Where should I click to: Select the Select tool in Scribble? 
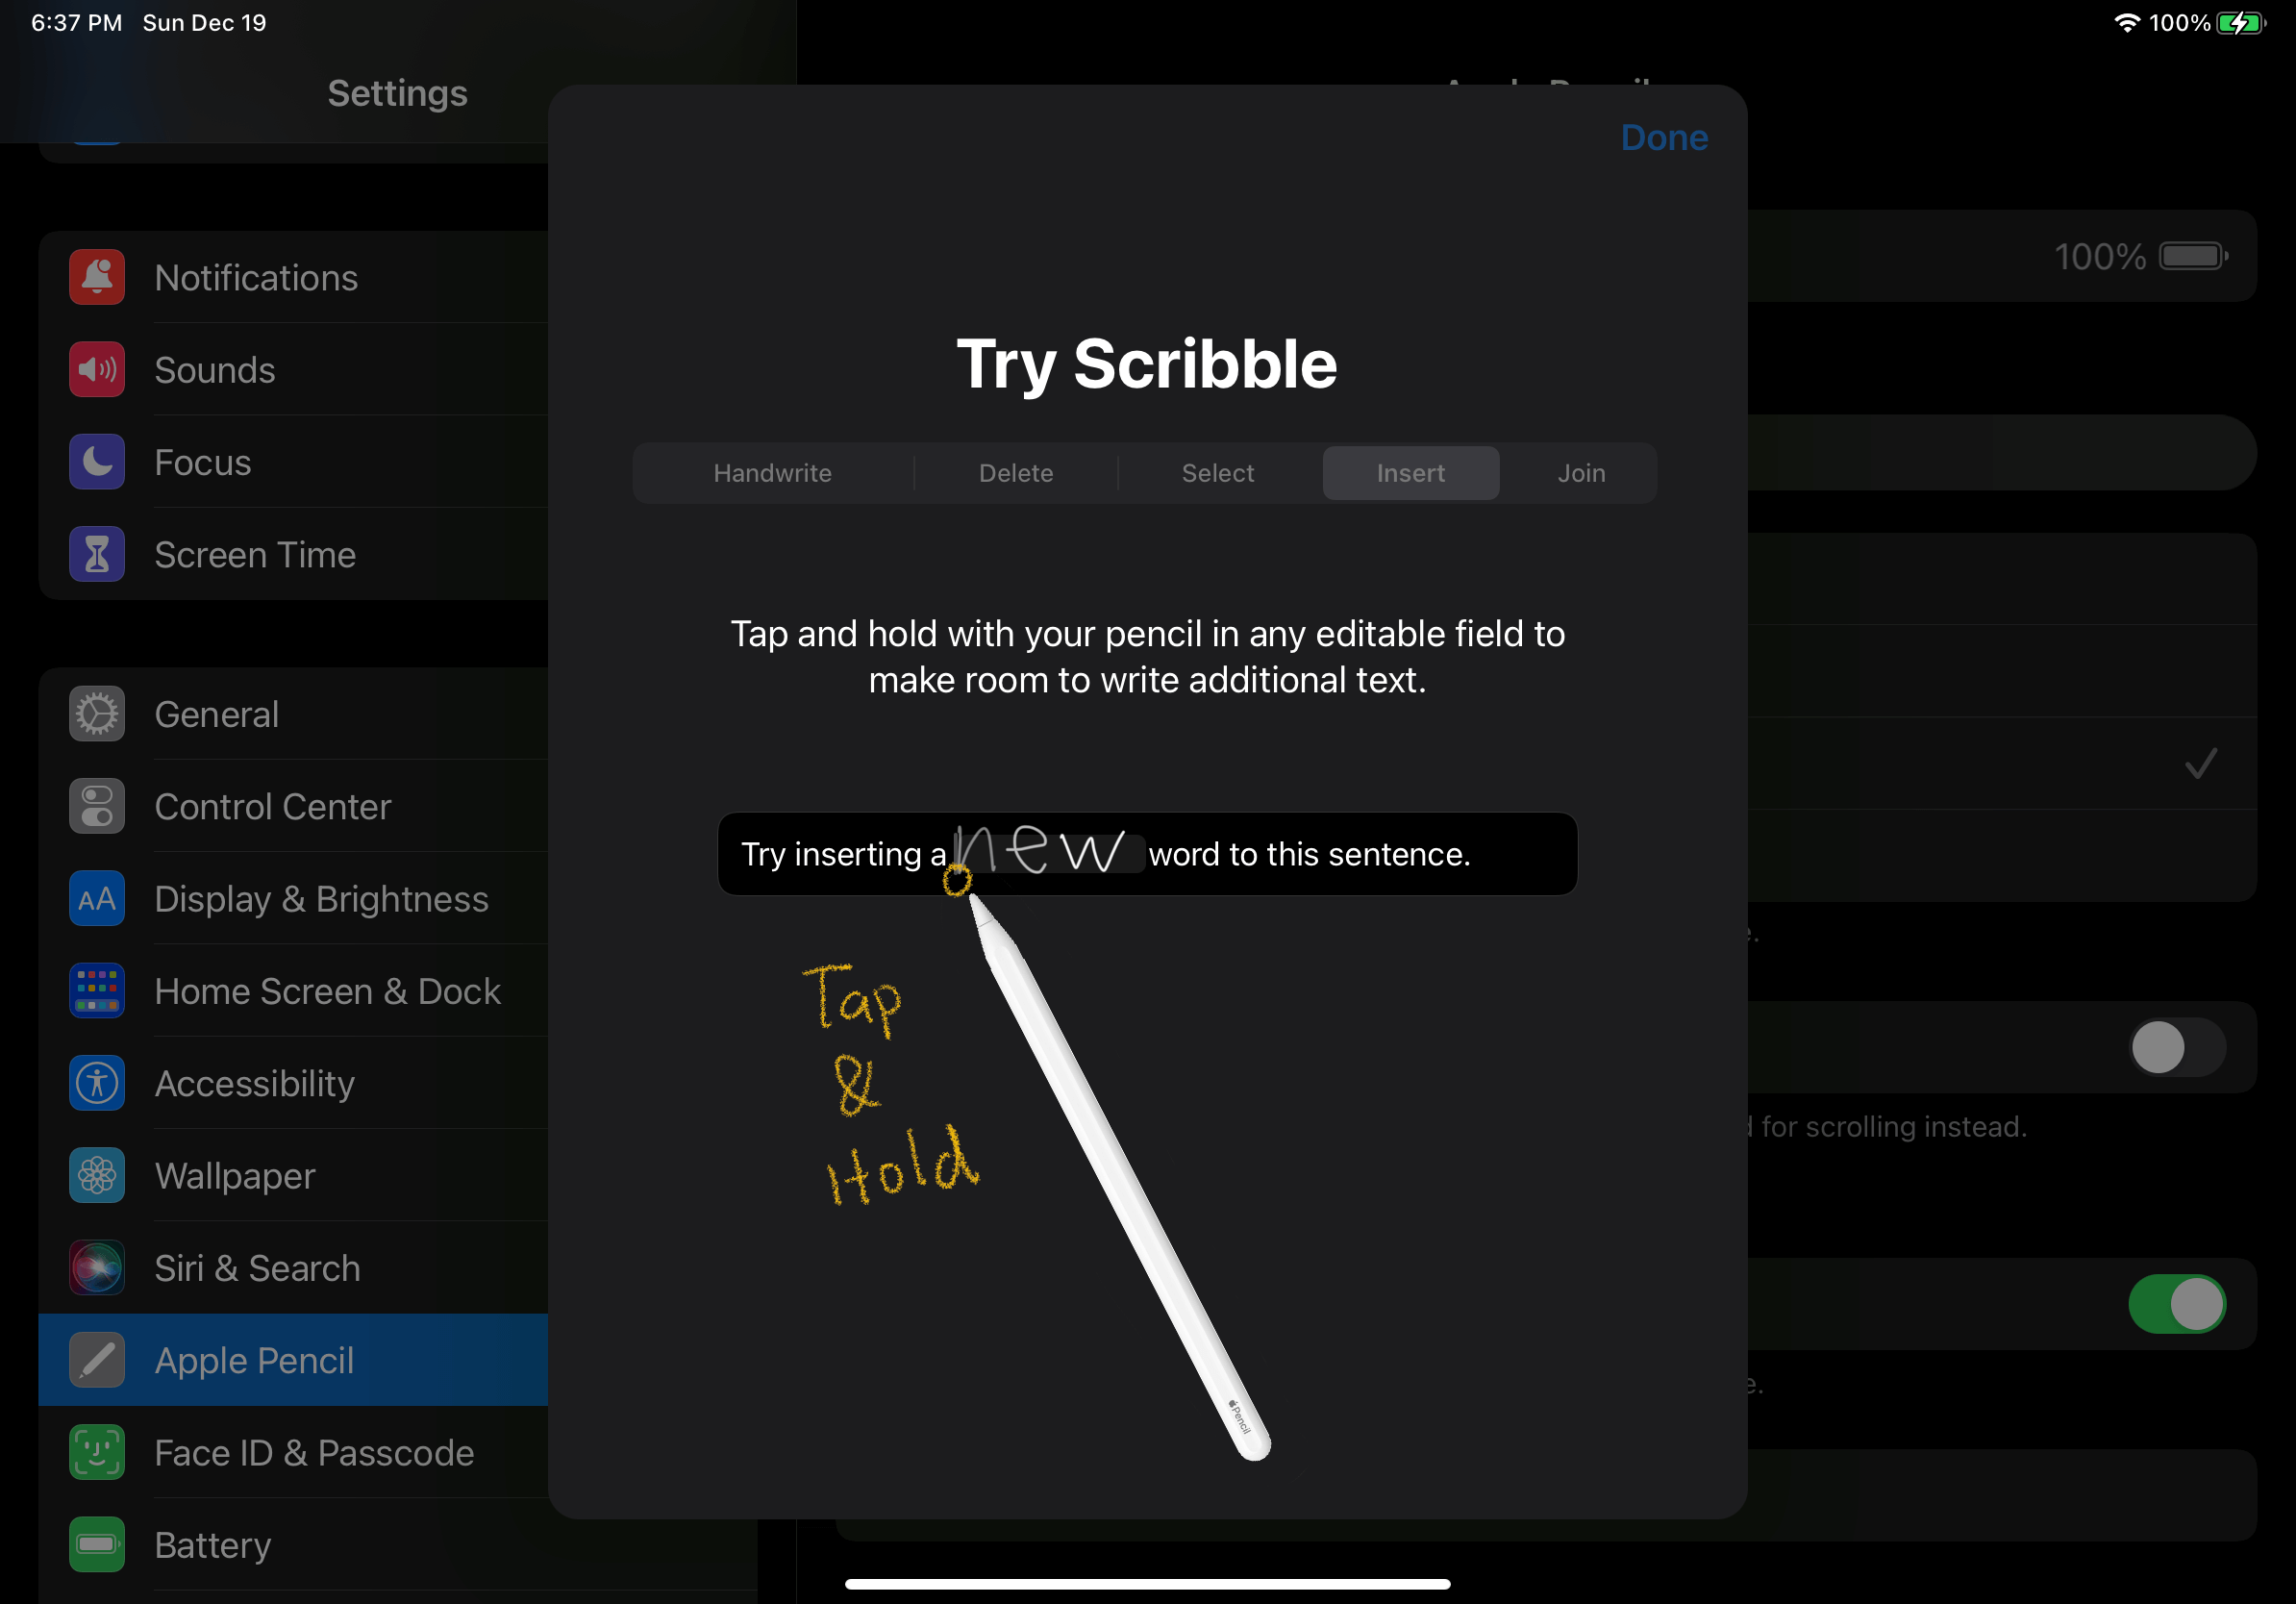pyautogui.click(x=1218, y=473)
